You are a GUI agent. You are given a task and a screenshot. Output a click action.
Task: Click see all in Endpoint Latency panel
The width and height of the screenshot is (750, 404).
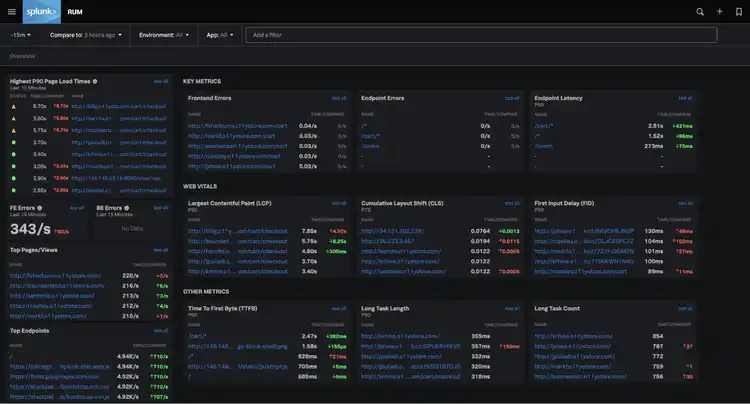click(685, 98)
